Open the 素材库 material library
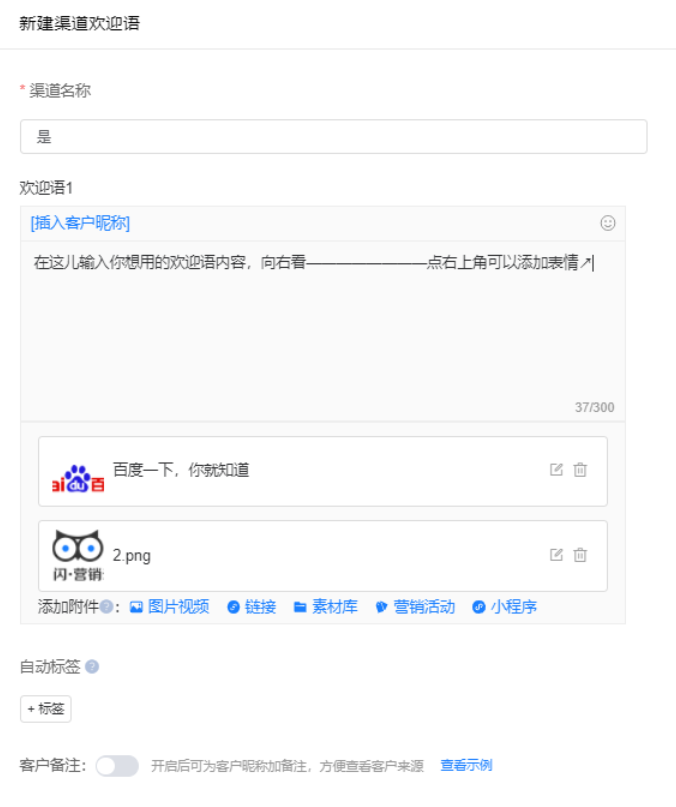 326,607
